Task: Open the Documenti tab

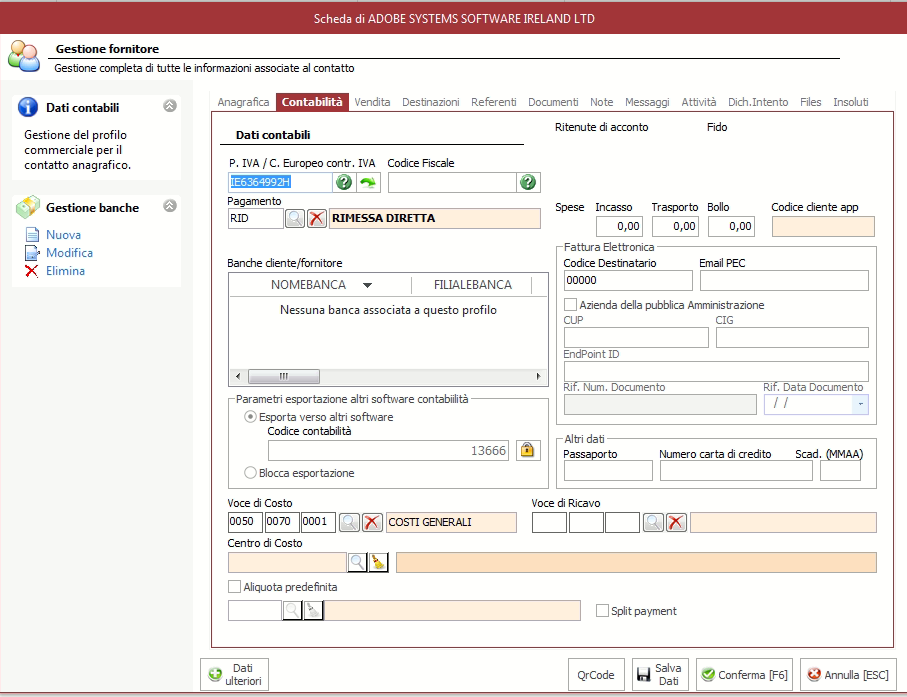Action: [x=553, y=102]
